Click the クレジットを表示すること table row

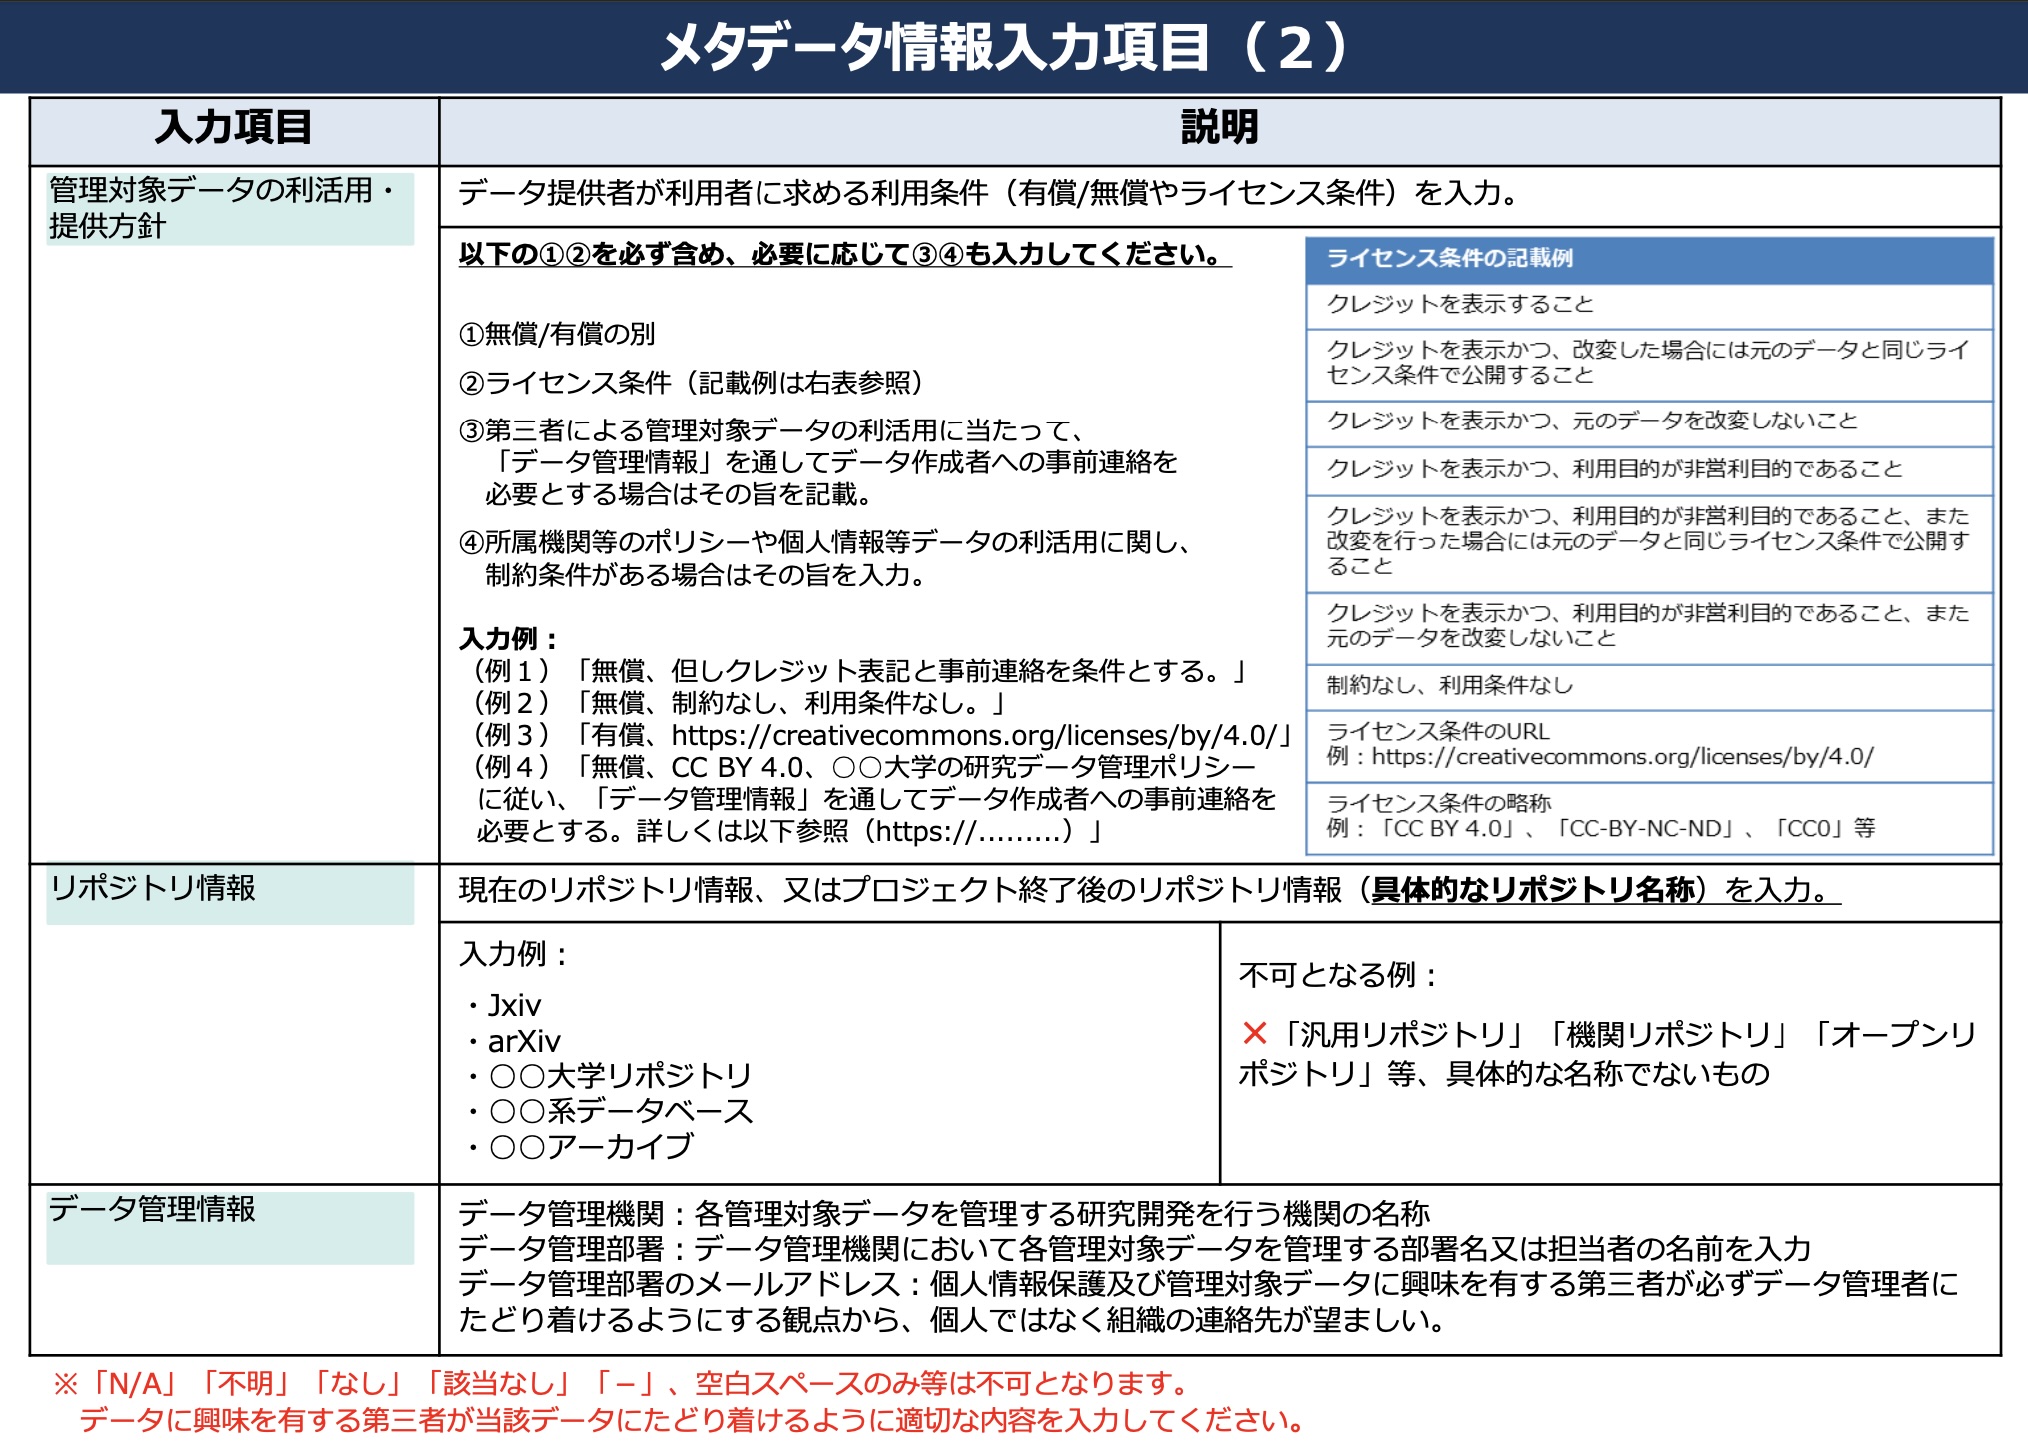point(1459,304)
